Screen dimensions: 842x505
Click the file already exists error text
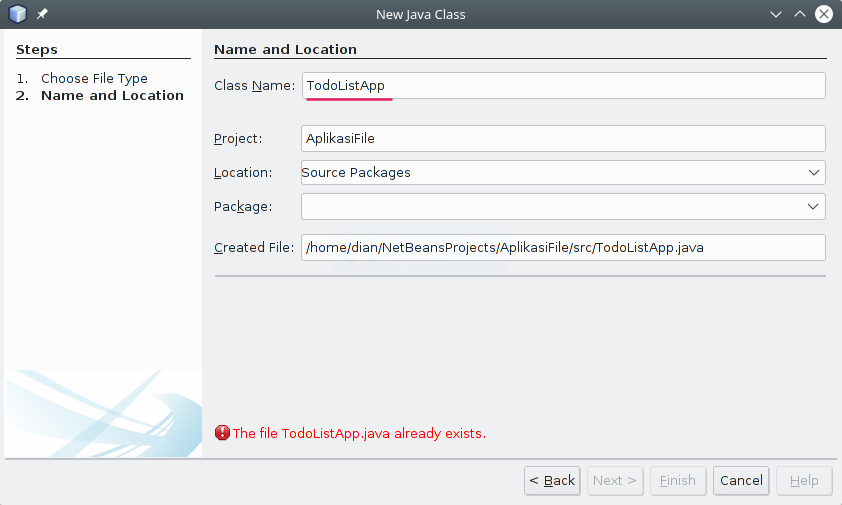pos(359,434)
